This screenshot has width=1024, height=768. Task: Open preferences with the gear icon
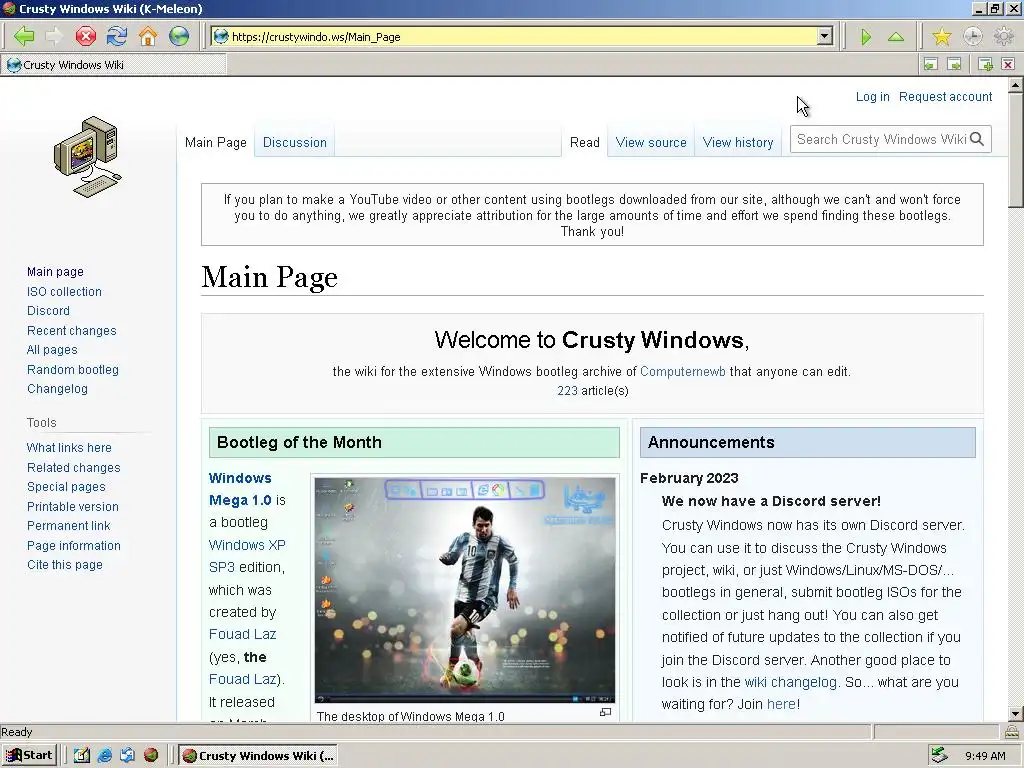coord(1003,37)
